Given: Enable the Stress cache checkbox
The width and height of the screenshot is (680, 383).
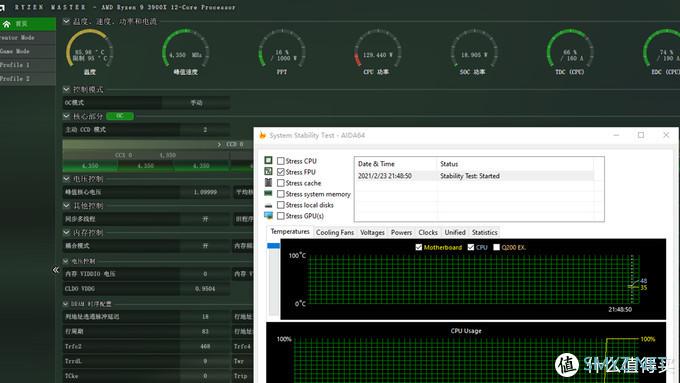Looking at the screenshot, I should 281,183.
